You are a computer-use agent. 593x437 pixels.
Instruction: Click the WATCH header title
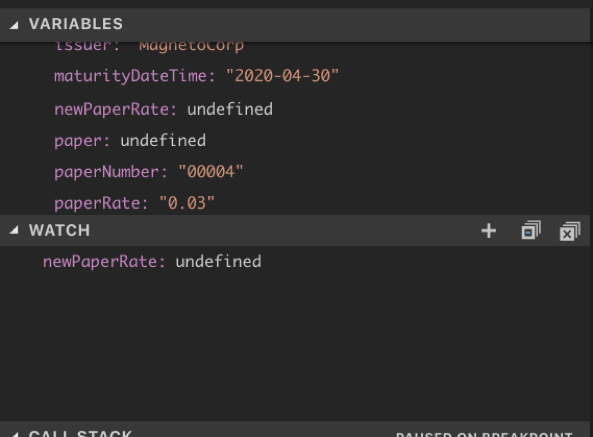point(59,231)
